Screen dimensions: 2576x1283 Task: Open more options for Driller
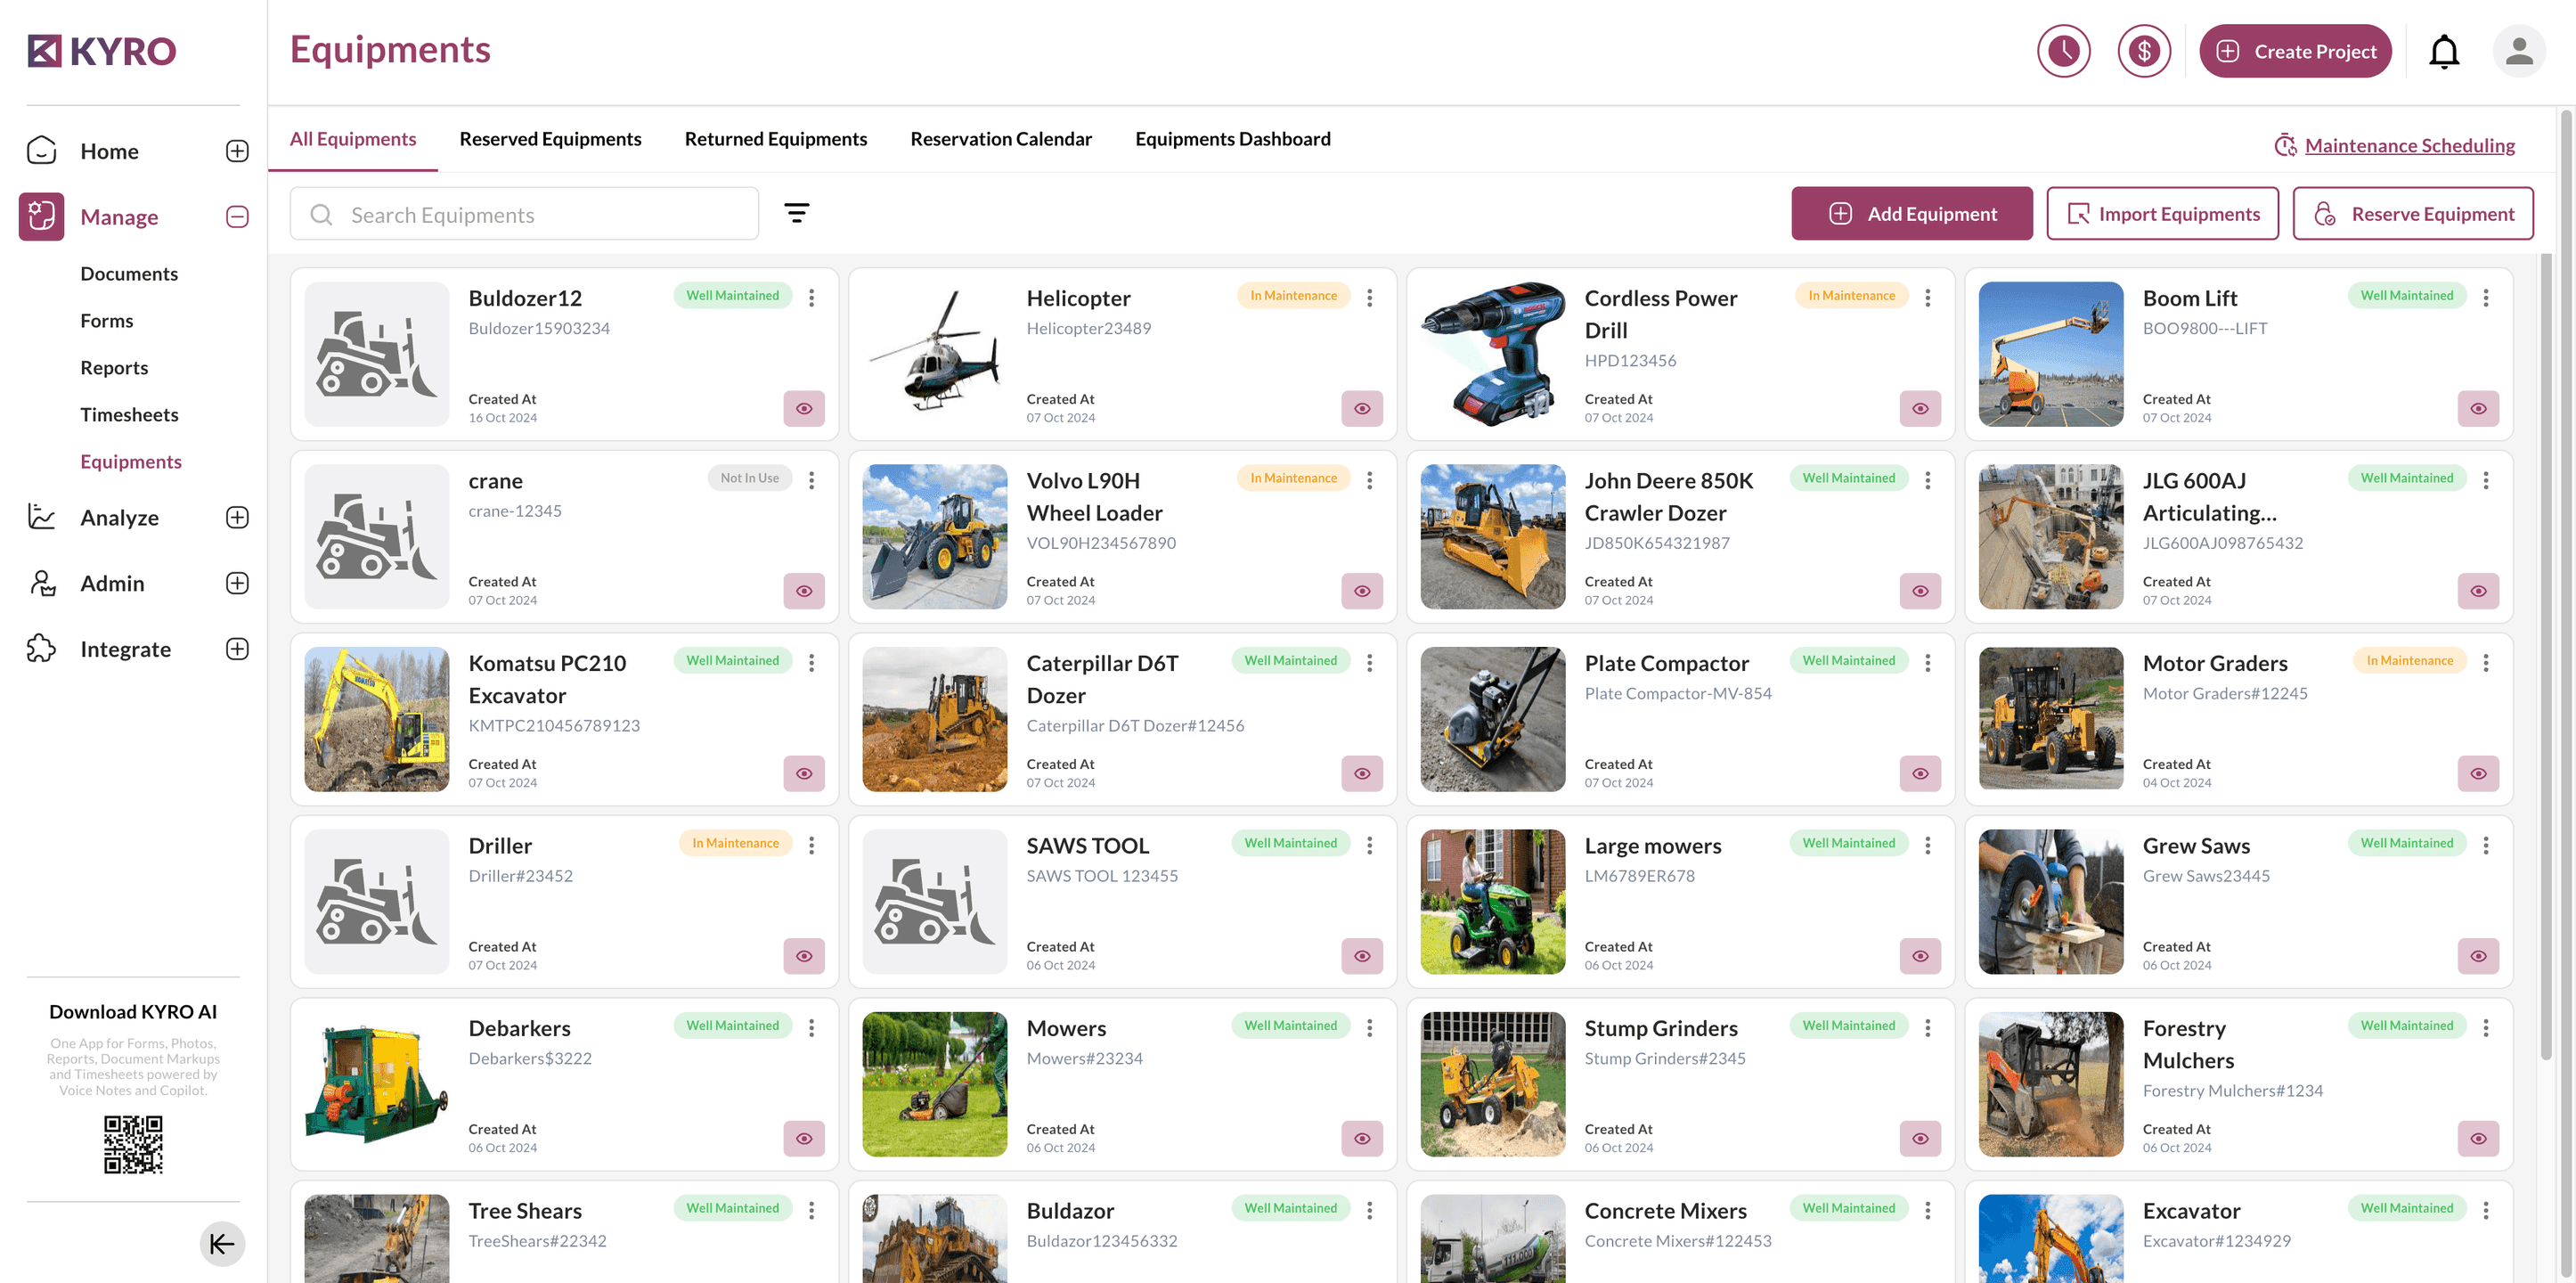pos(811,846)
